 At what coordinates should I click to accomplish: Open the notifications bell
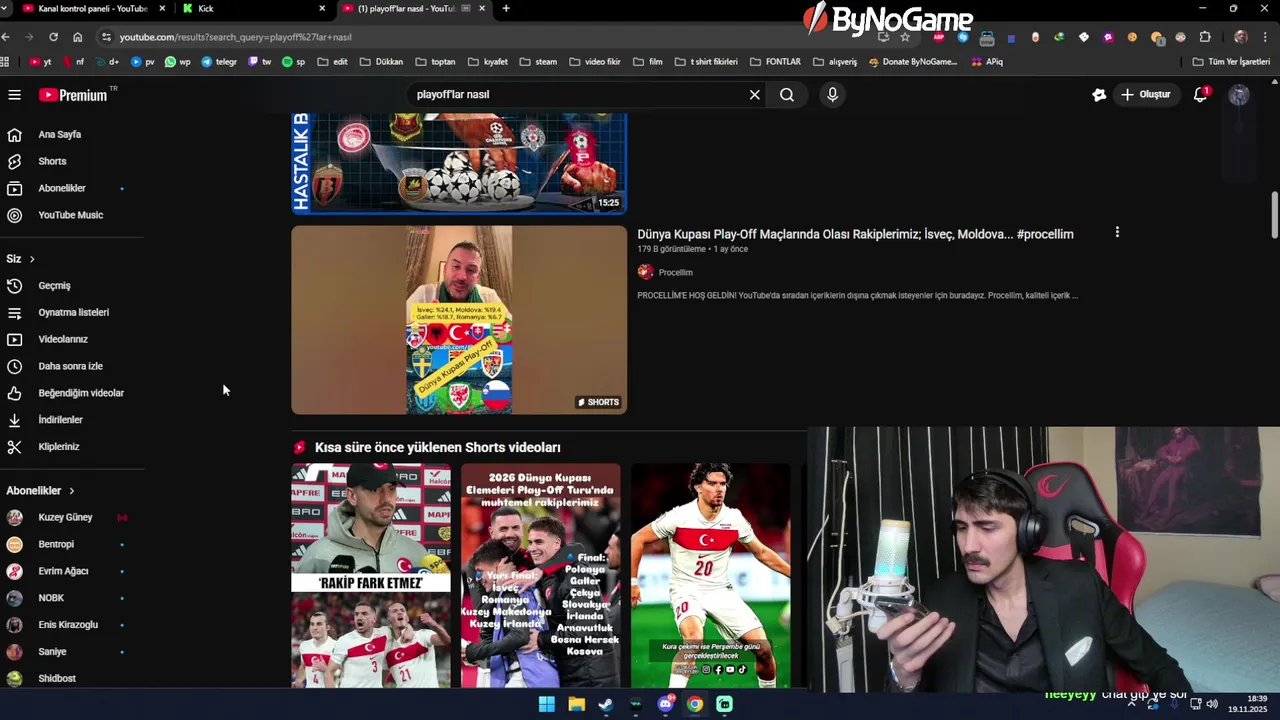(x=1200, y=95)
